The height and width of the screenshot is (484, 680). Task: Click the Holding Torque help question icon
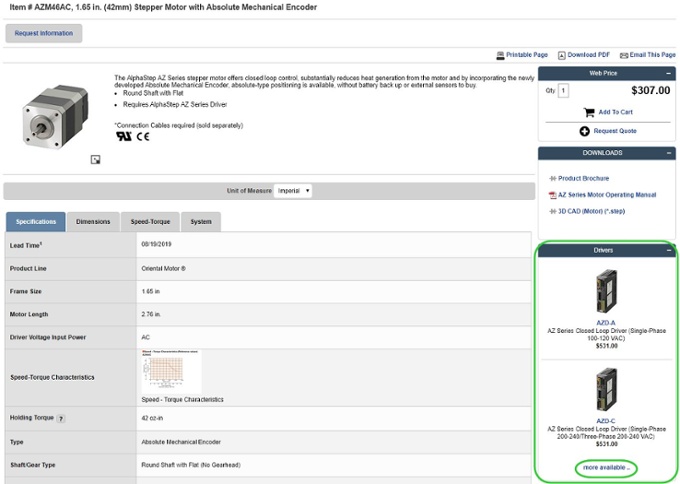click(x=61, y=418)
